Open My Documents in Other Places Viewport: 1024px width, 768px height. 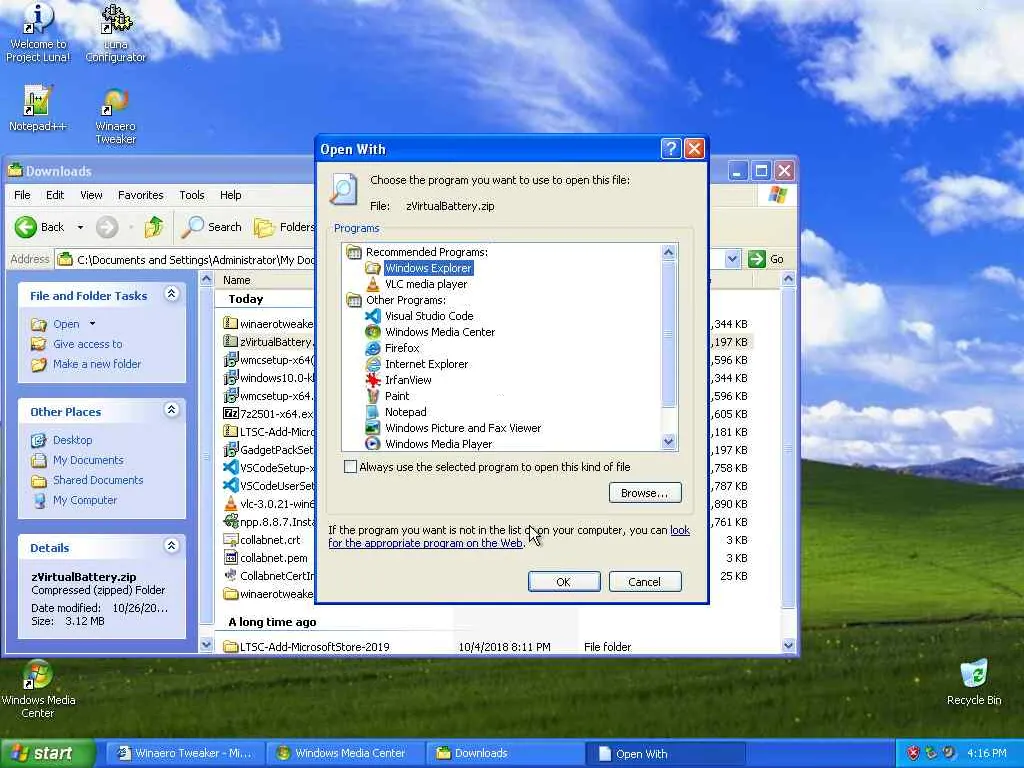[x=88, y=460]
